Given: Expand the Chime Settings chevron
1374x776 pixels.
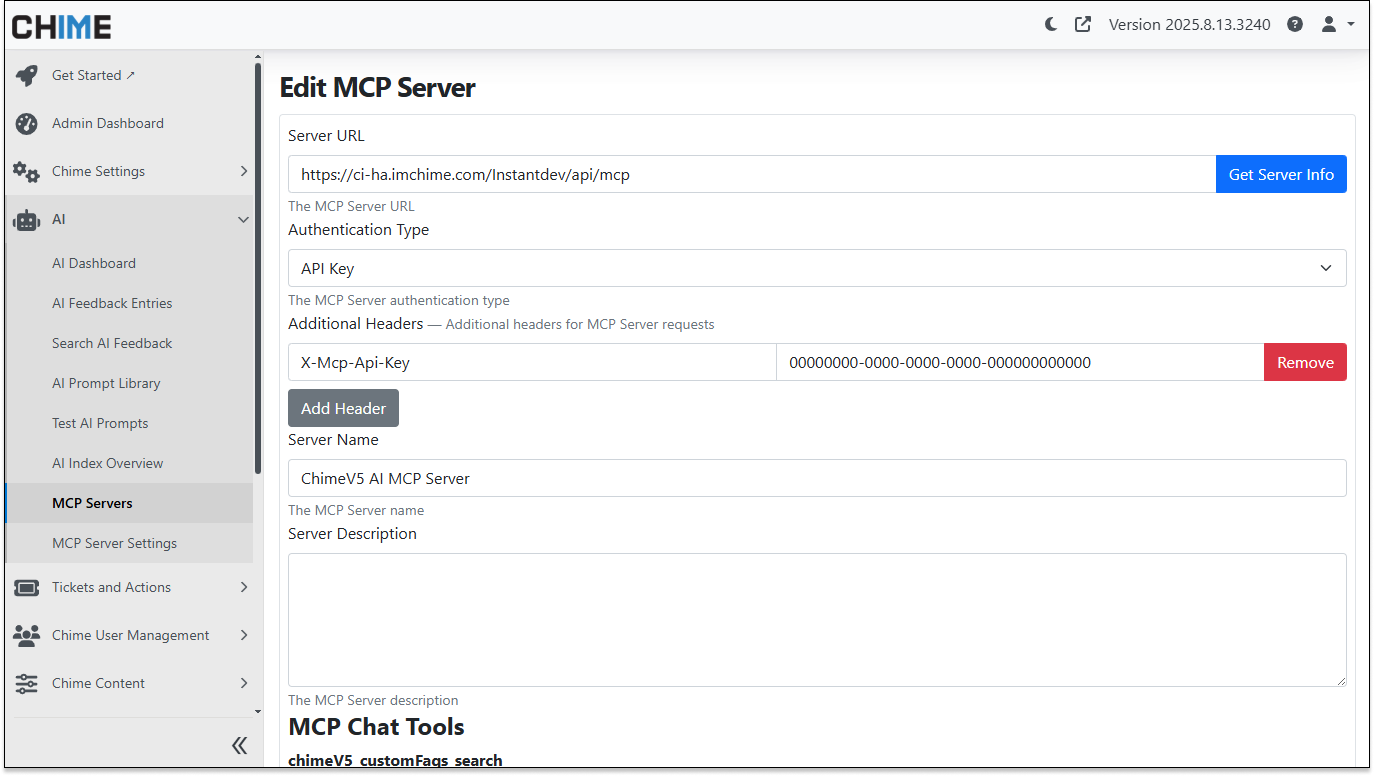Looking at the screenshot, I should click(x=243, y=171).
